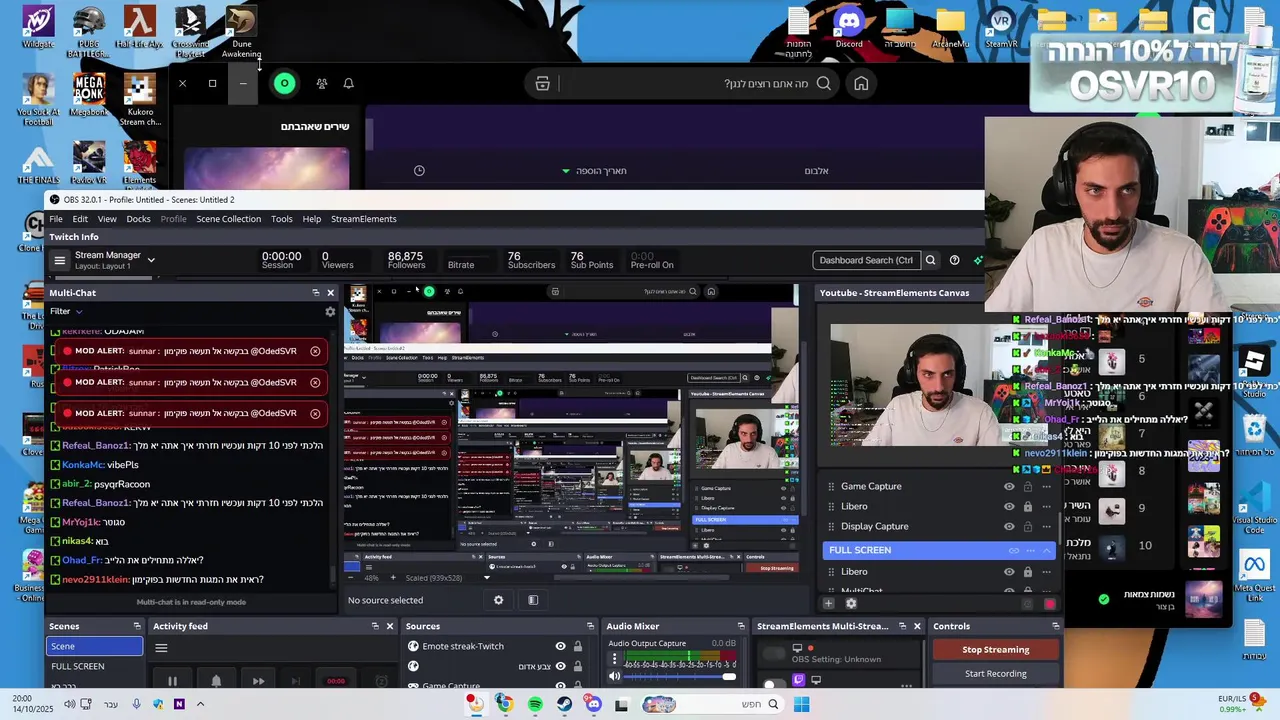Mute alerts with Activity feed bell icon

215,681
